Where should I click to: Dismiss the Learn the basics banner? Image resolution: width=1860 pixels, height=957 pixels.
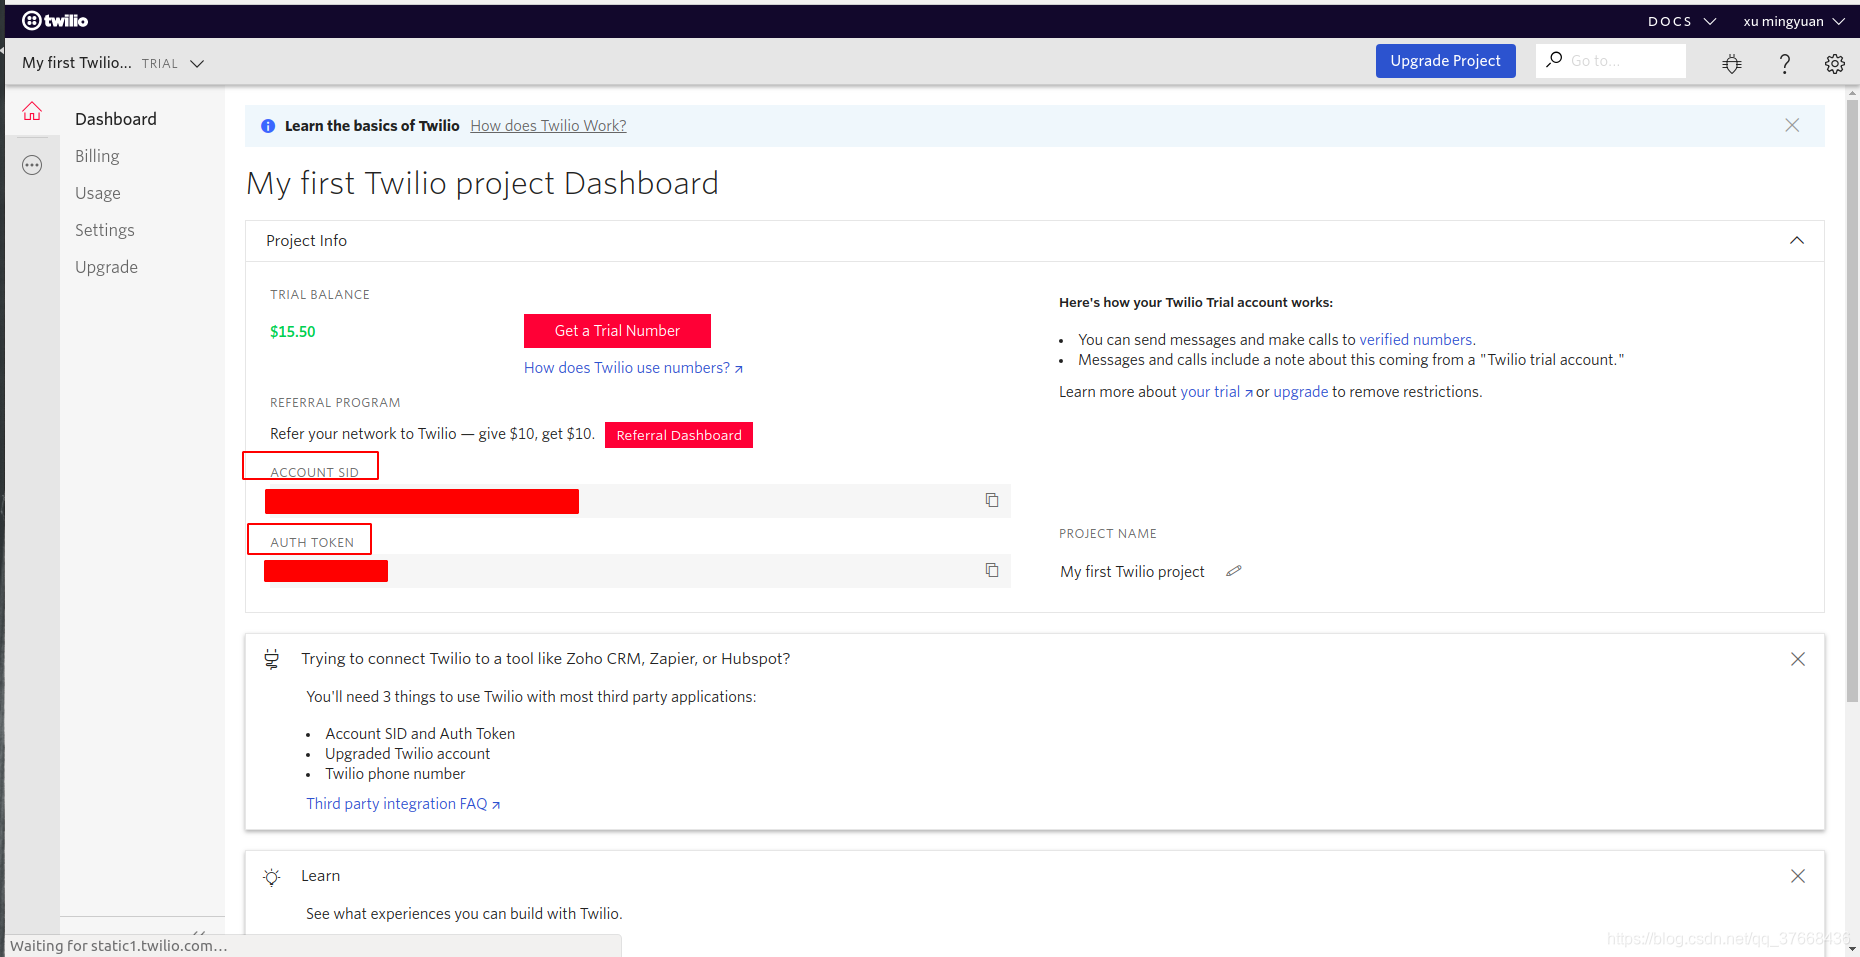point(1792,125)
